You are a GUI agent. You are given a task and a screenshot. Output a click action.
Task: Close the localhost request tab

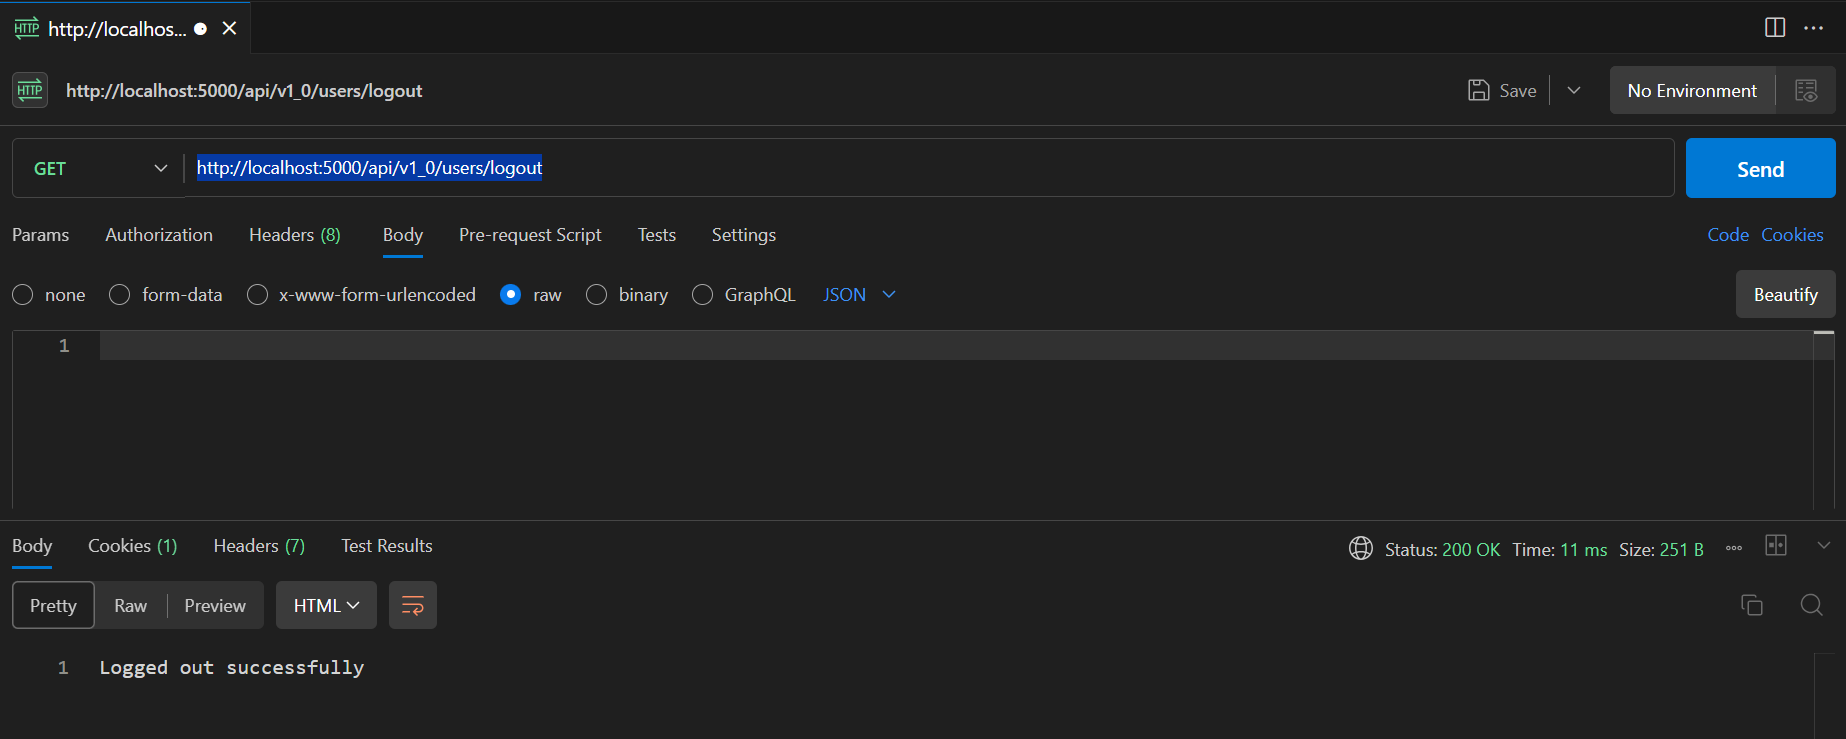(229, 28)
